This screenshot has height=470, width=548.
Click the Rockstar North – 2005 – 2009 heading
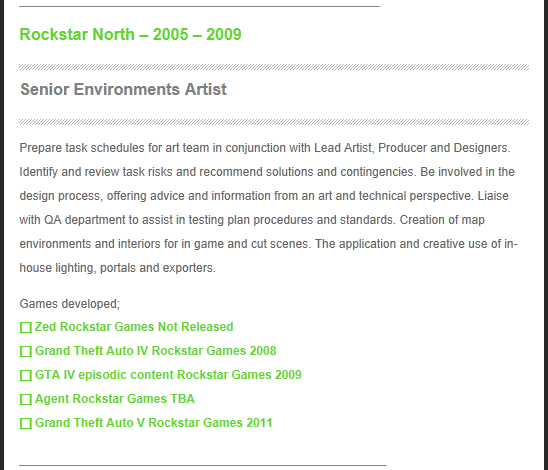pos(130,35)
